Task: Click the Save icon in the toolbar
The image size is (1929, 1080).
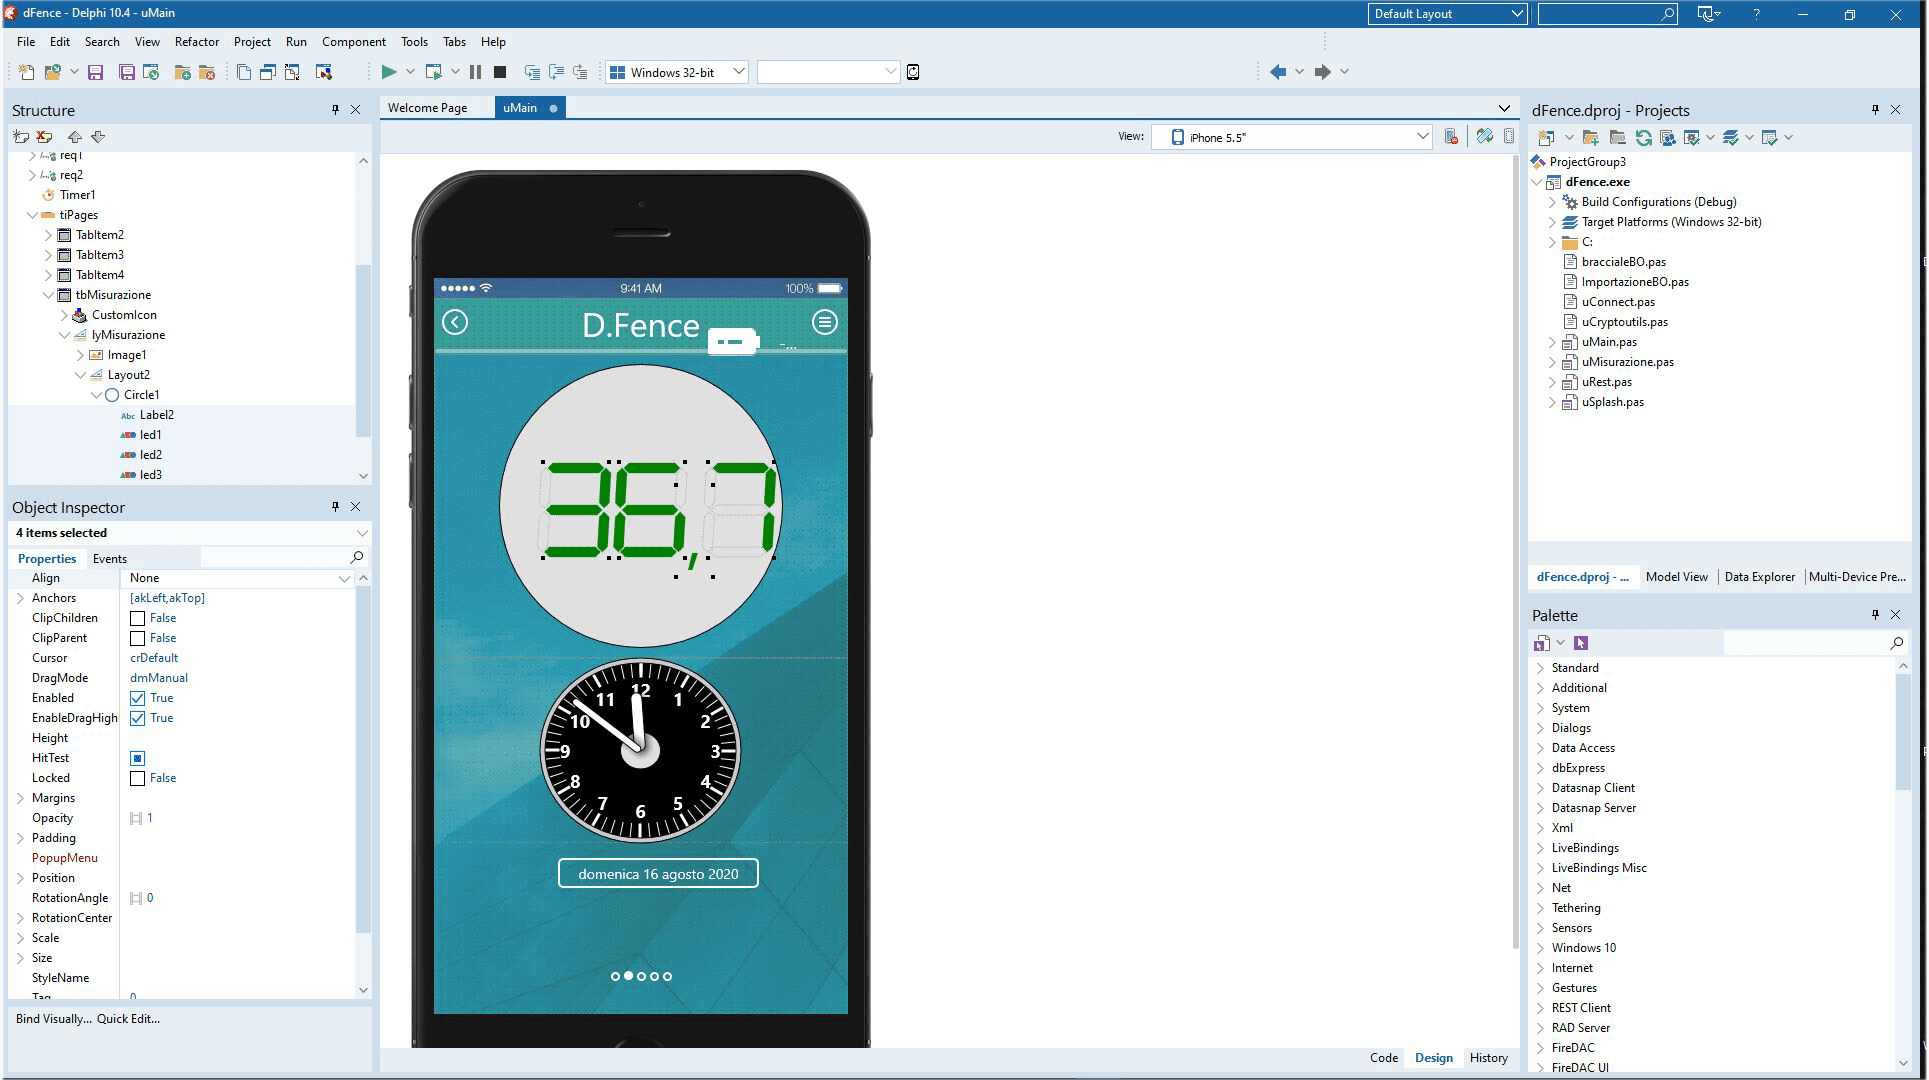Action: click(x=96, y=72)
